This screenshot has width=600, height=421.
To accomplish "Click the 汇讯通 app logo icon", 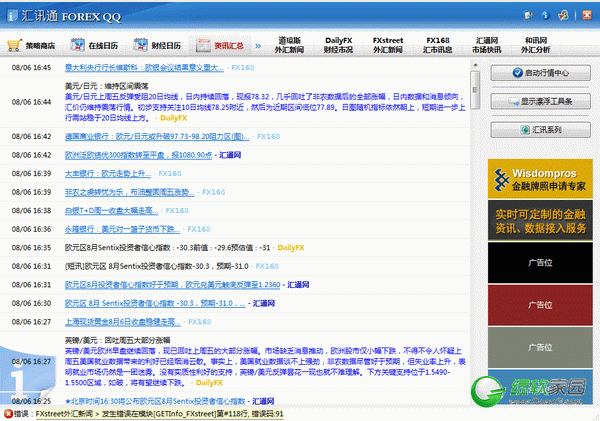I will point(12,15).
